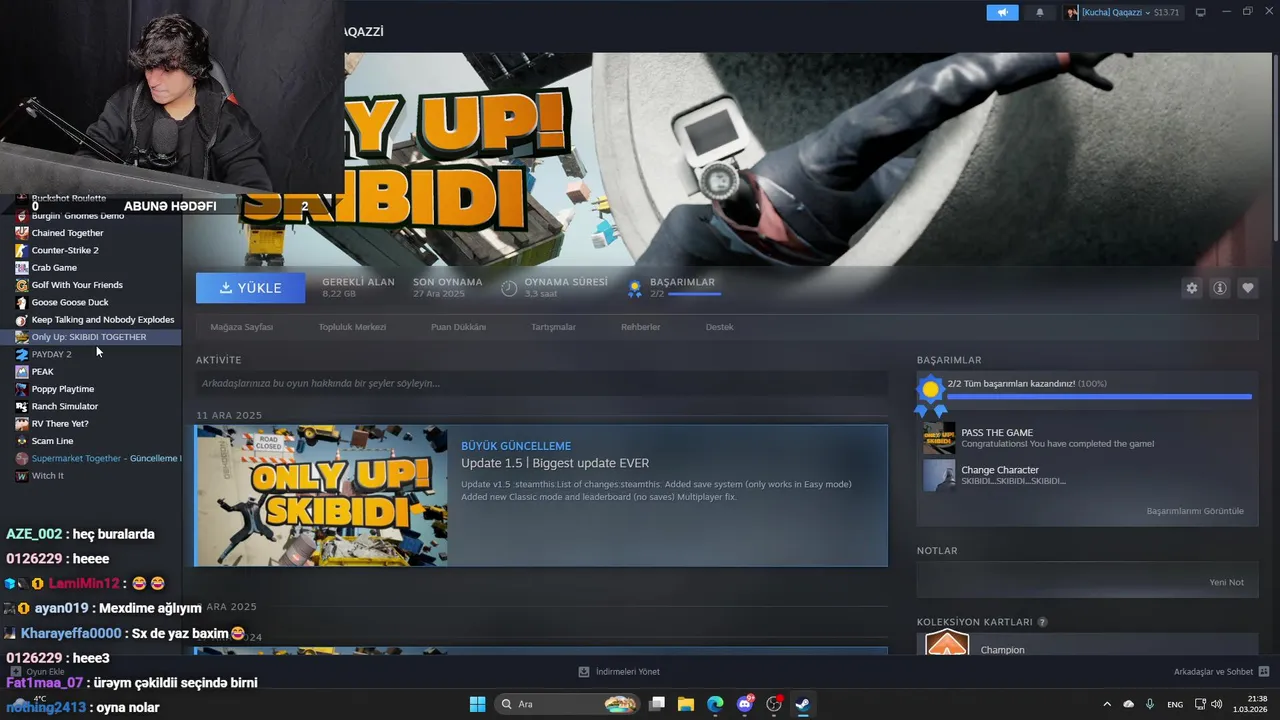Click İndirmeleri Yönet downloads link
The height and width of the screenshot is (720, 1280).
619,672
